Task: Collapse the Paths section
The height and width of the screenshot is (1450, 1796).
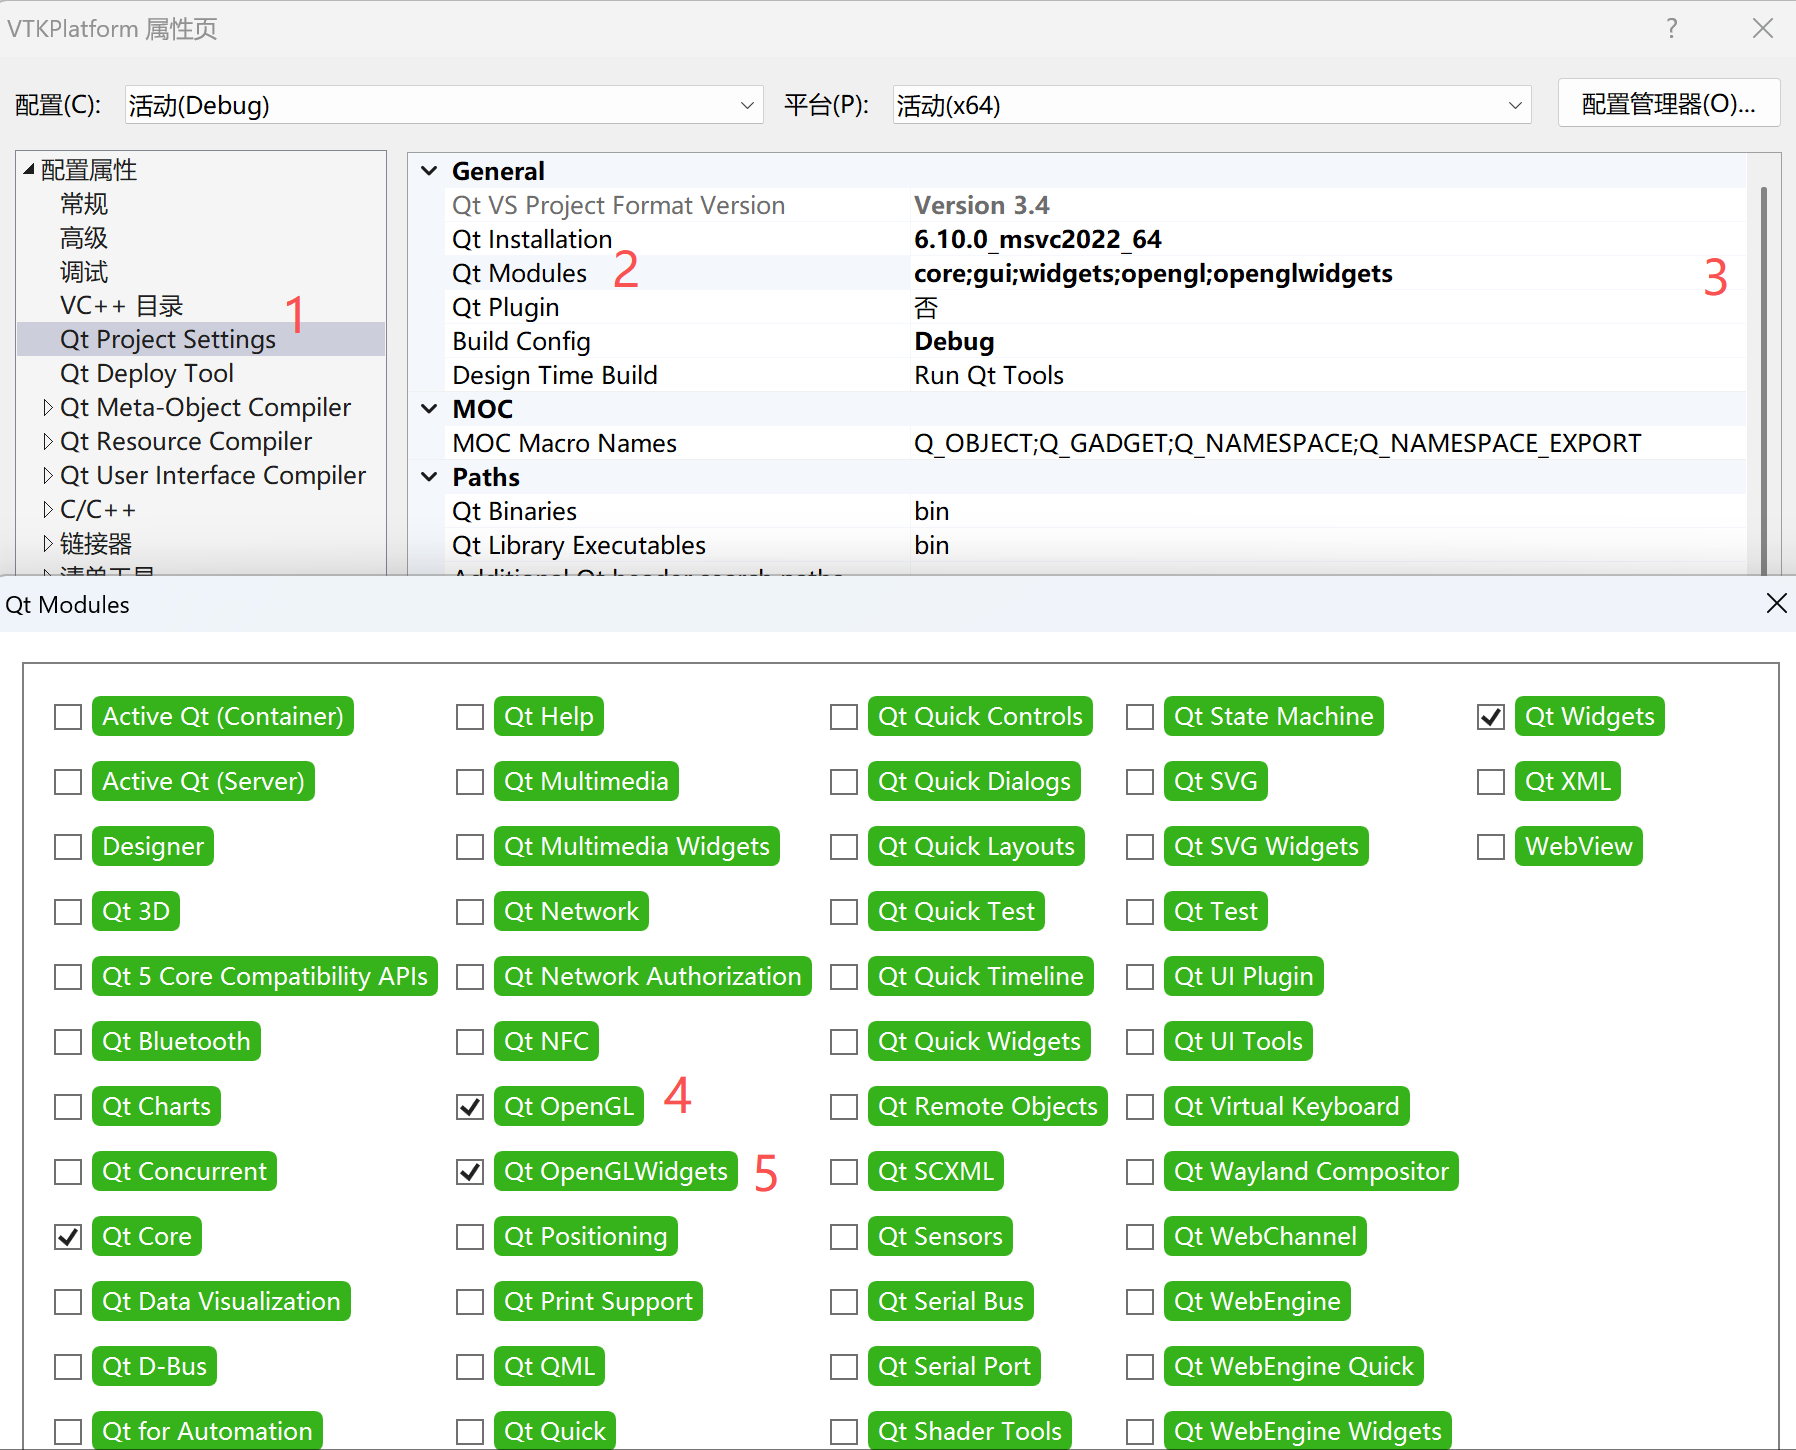Action: (x=430, y=477)
